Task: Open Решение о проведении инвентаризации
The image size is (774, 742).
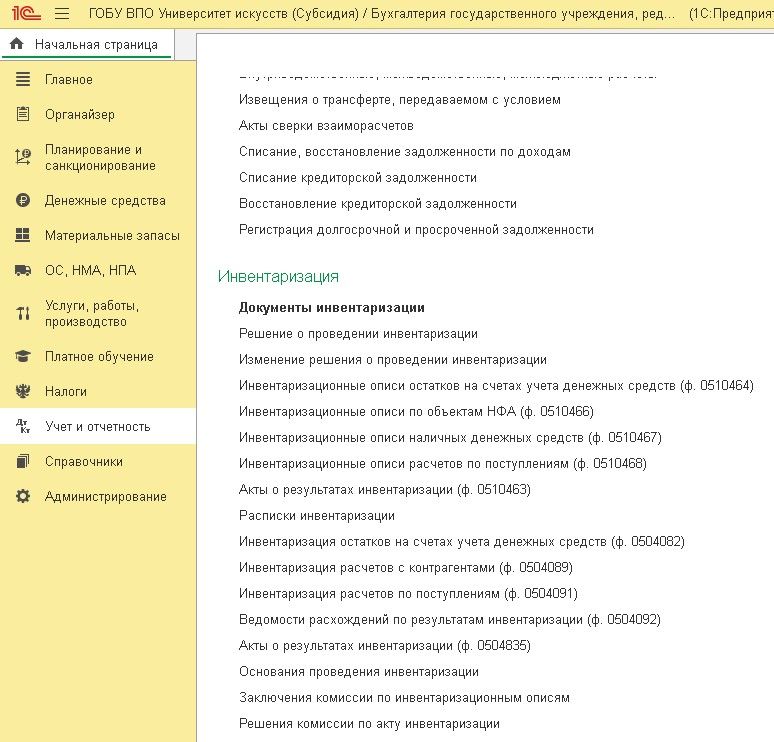Action: pyautogui.click(x=358, y=334)
